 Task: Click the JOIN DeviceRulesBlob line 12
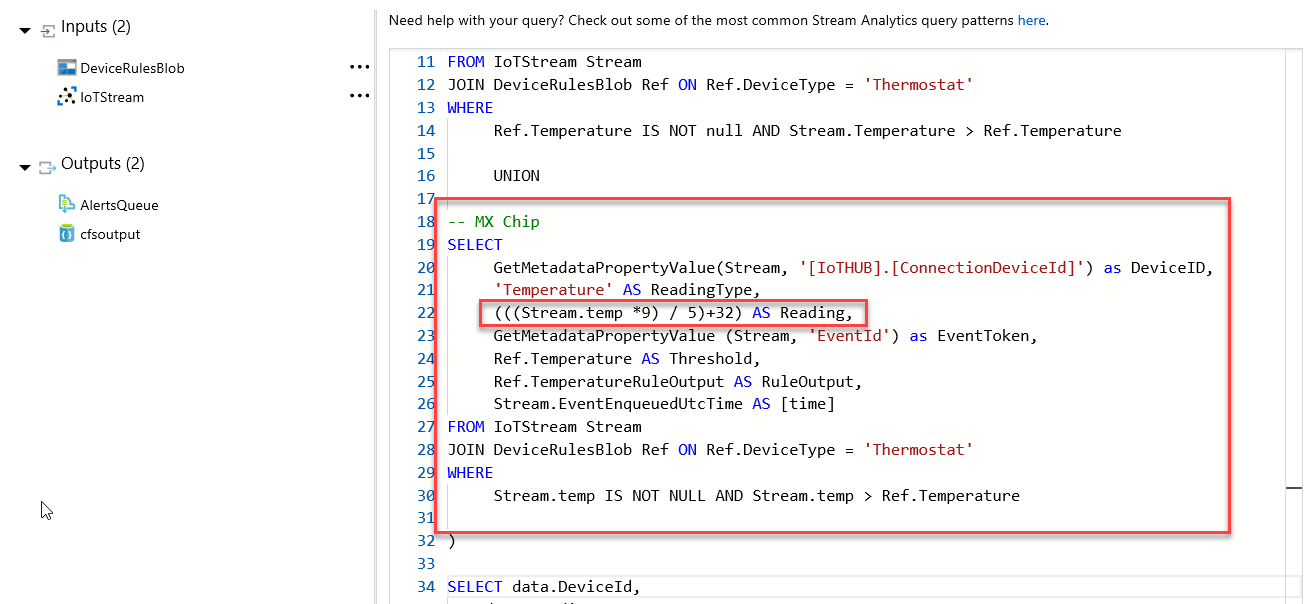click(710, 85)
